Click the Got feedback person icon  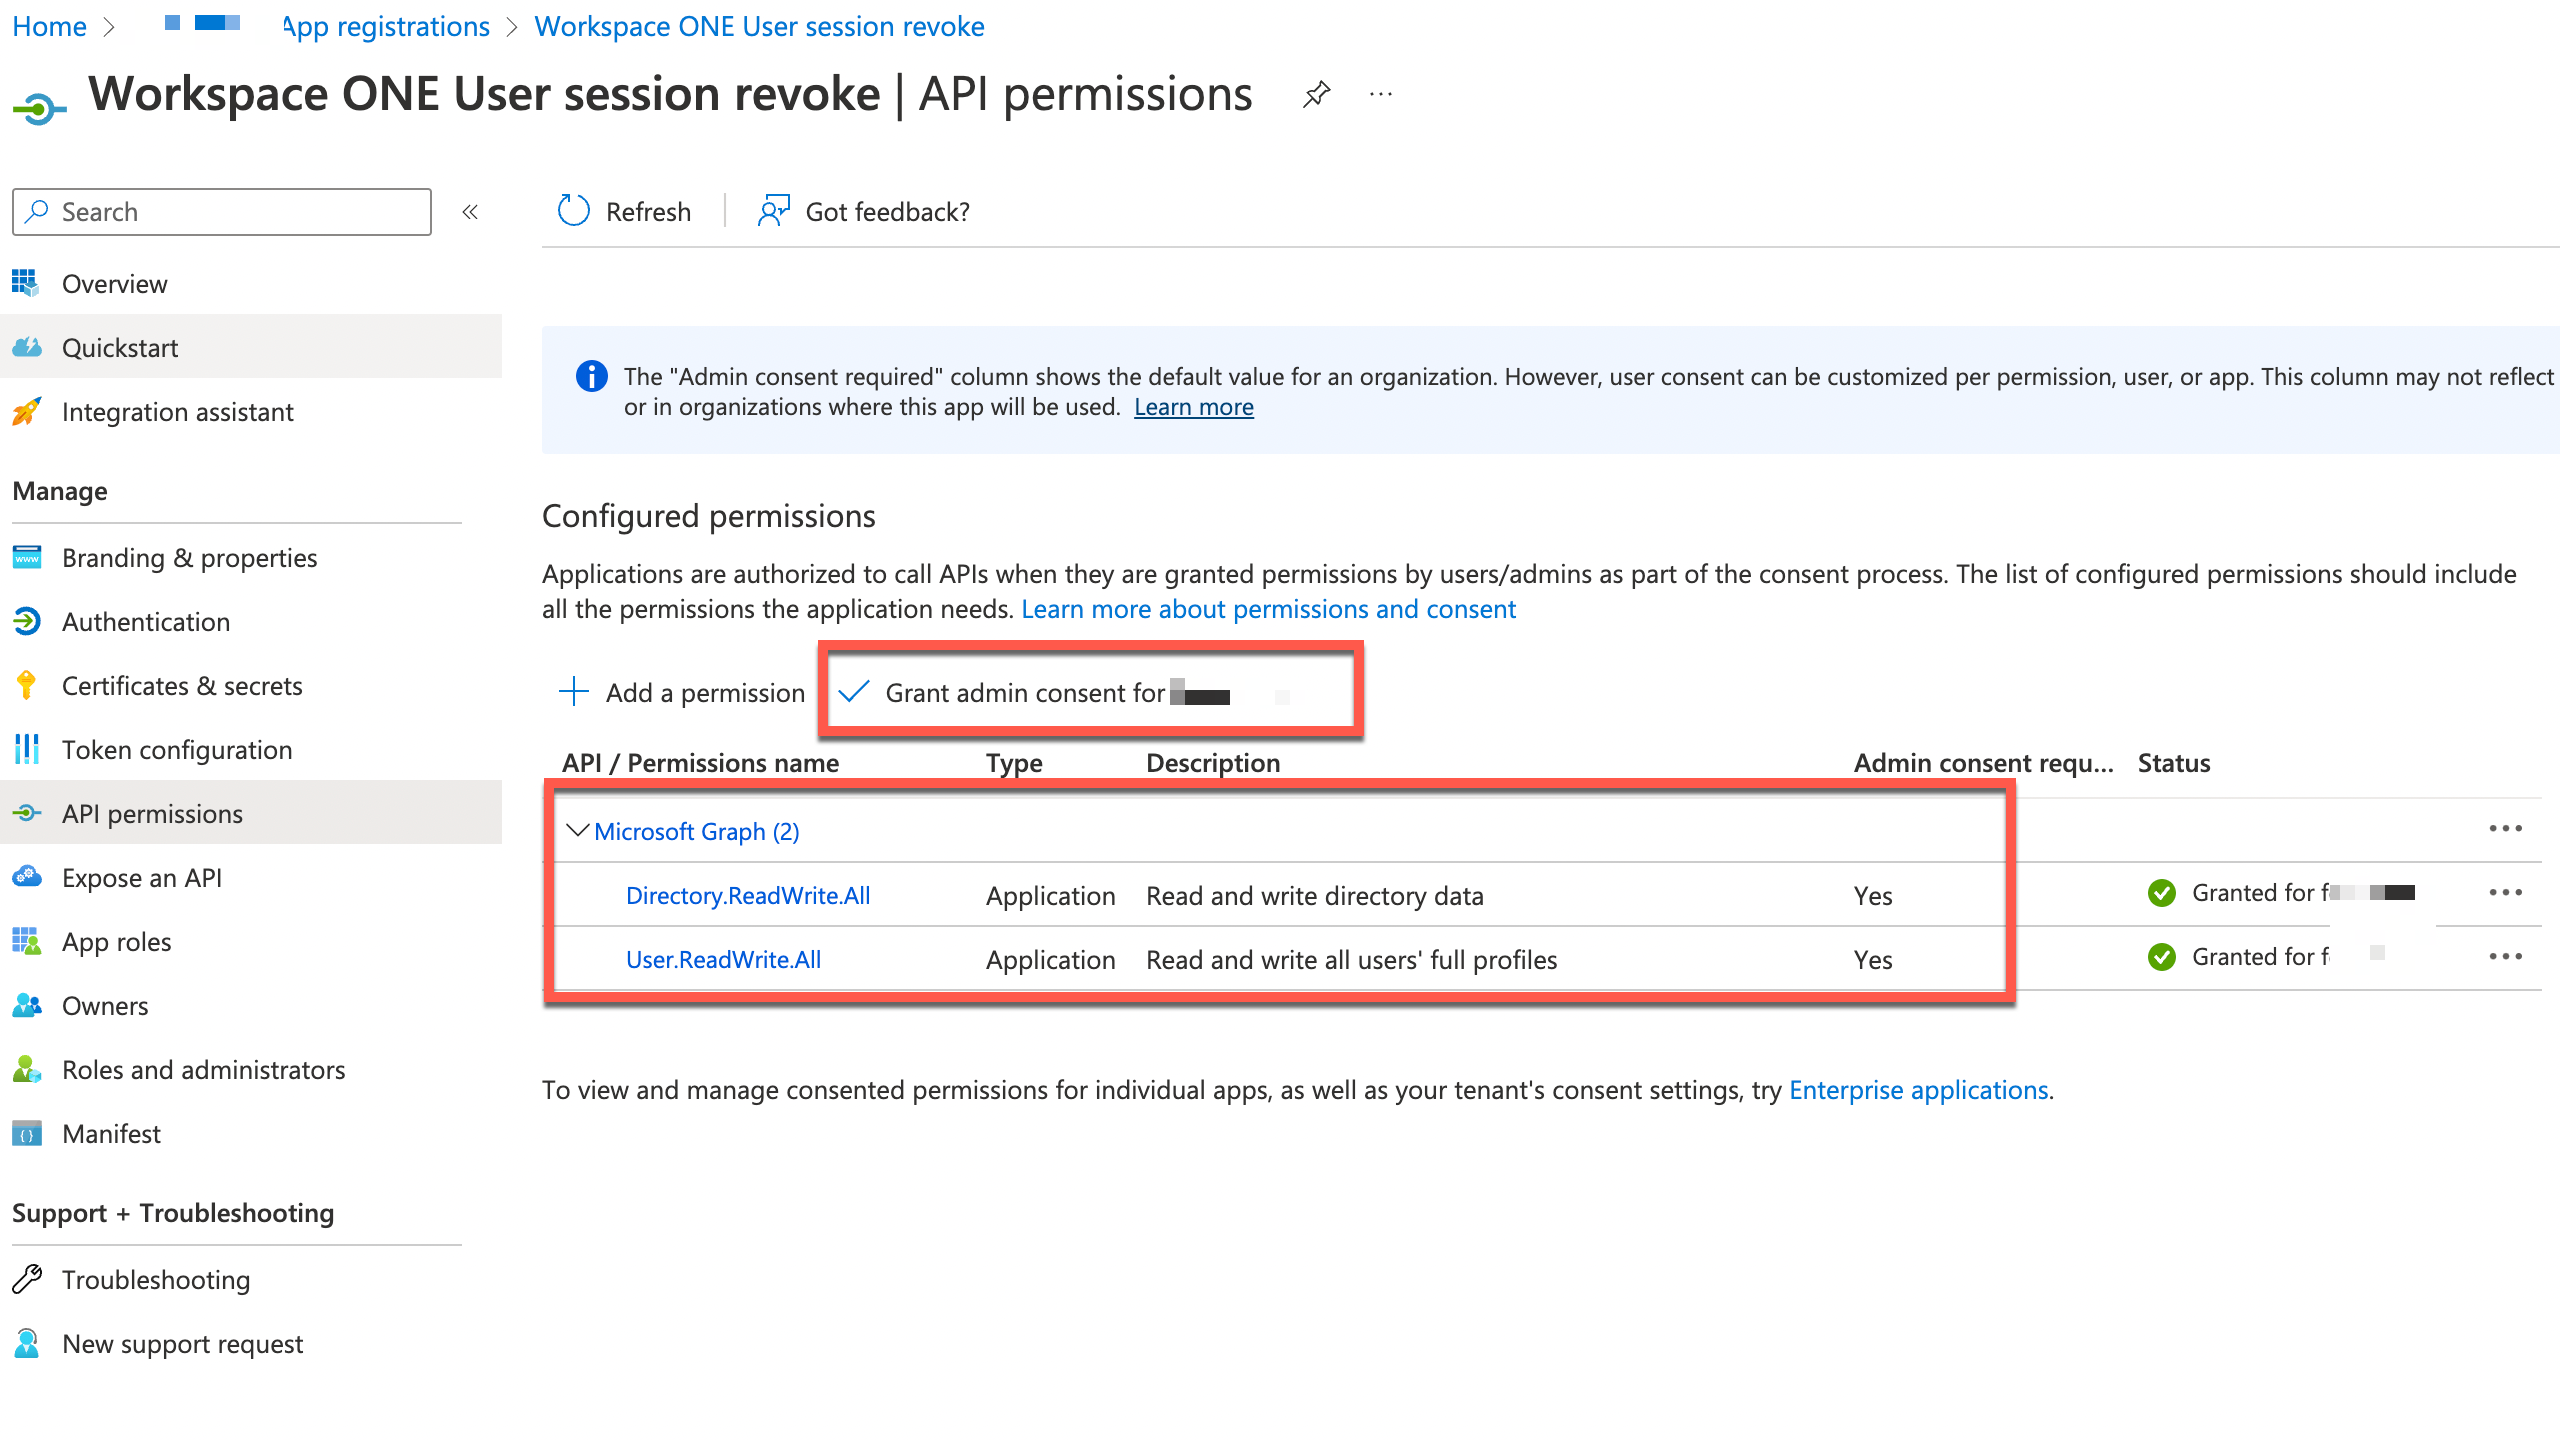(x=773, y=211)
